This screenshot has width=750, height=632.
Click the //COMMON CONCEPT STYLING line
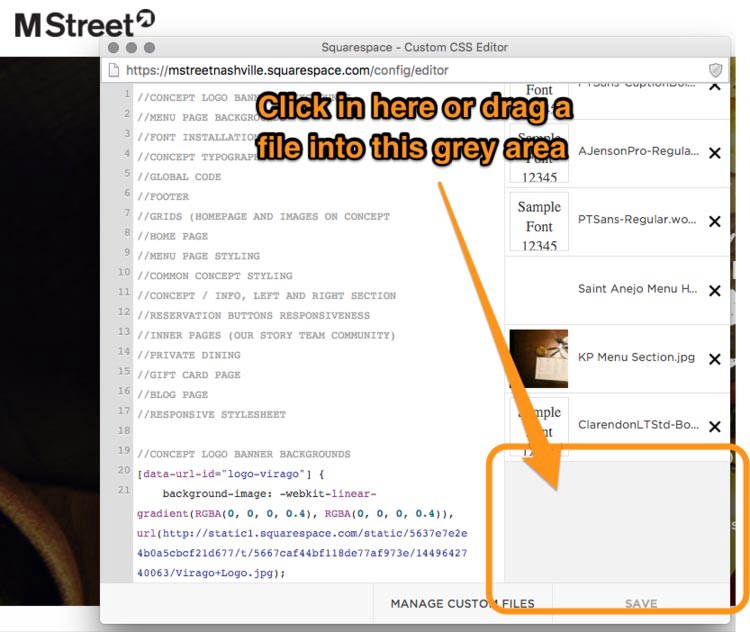(x=214, y=276)
